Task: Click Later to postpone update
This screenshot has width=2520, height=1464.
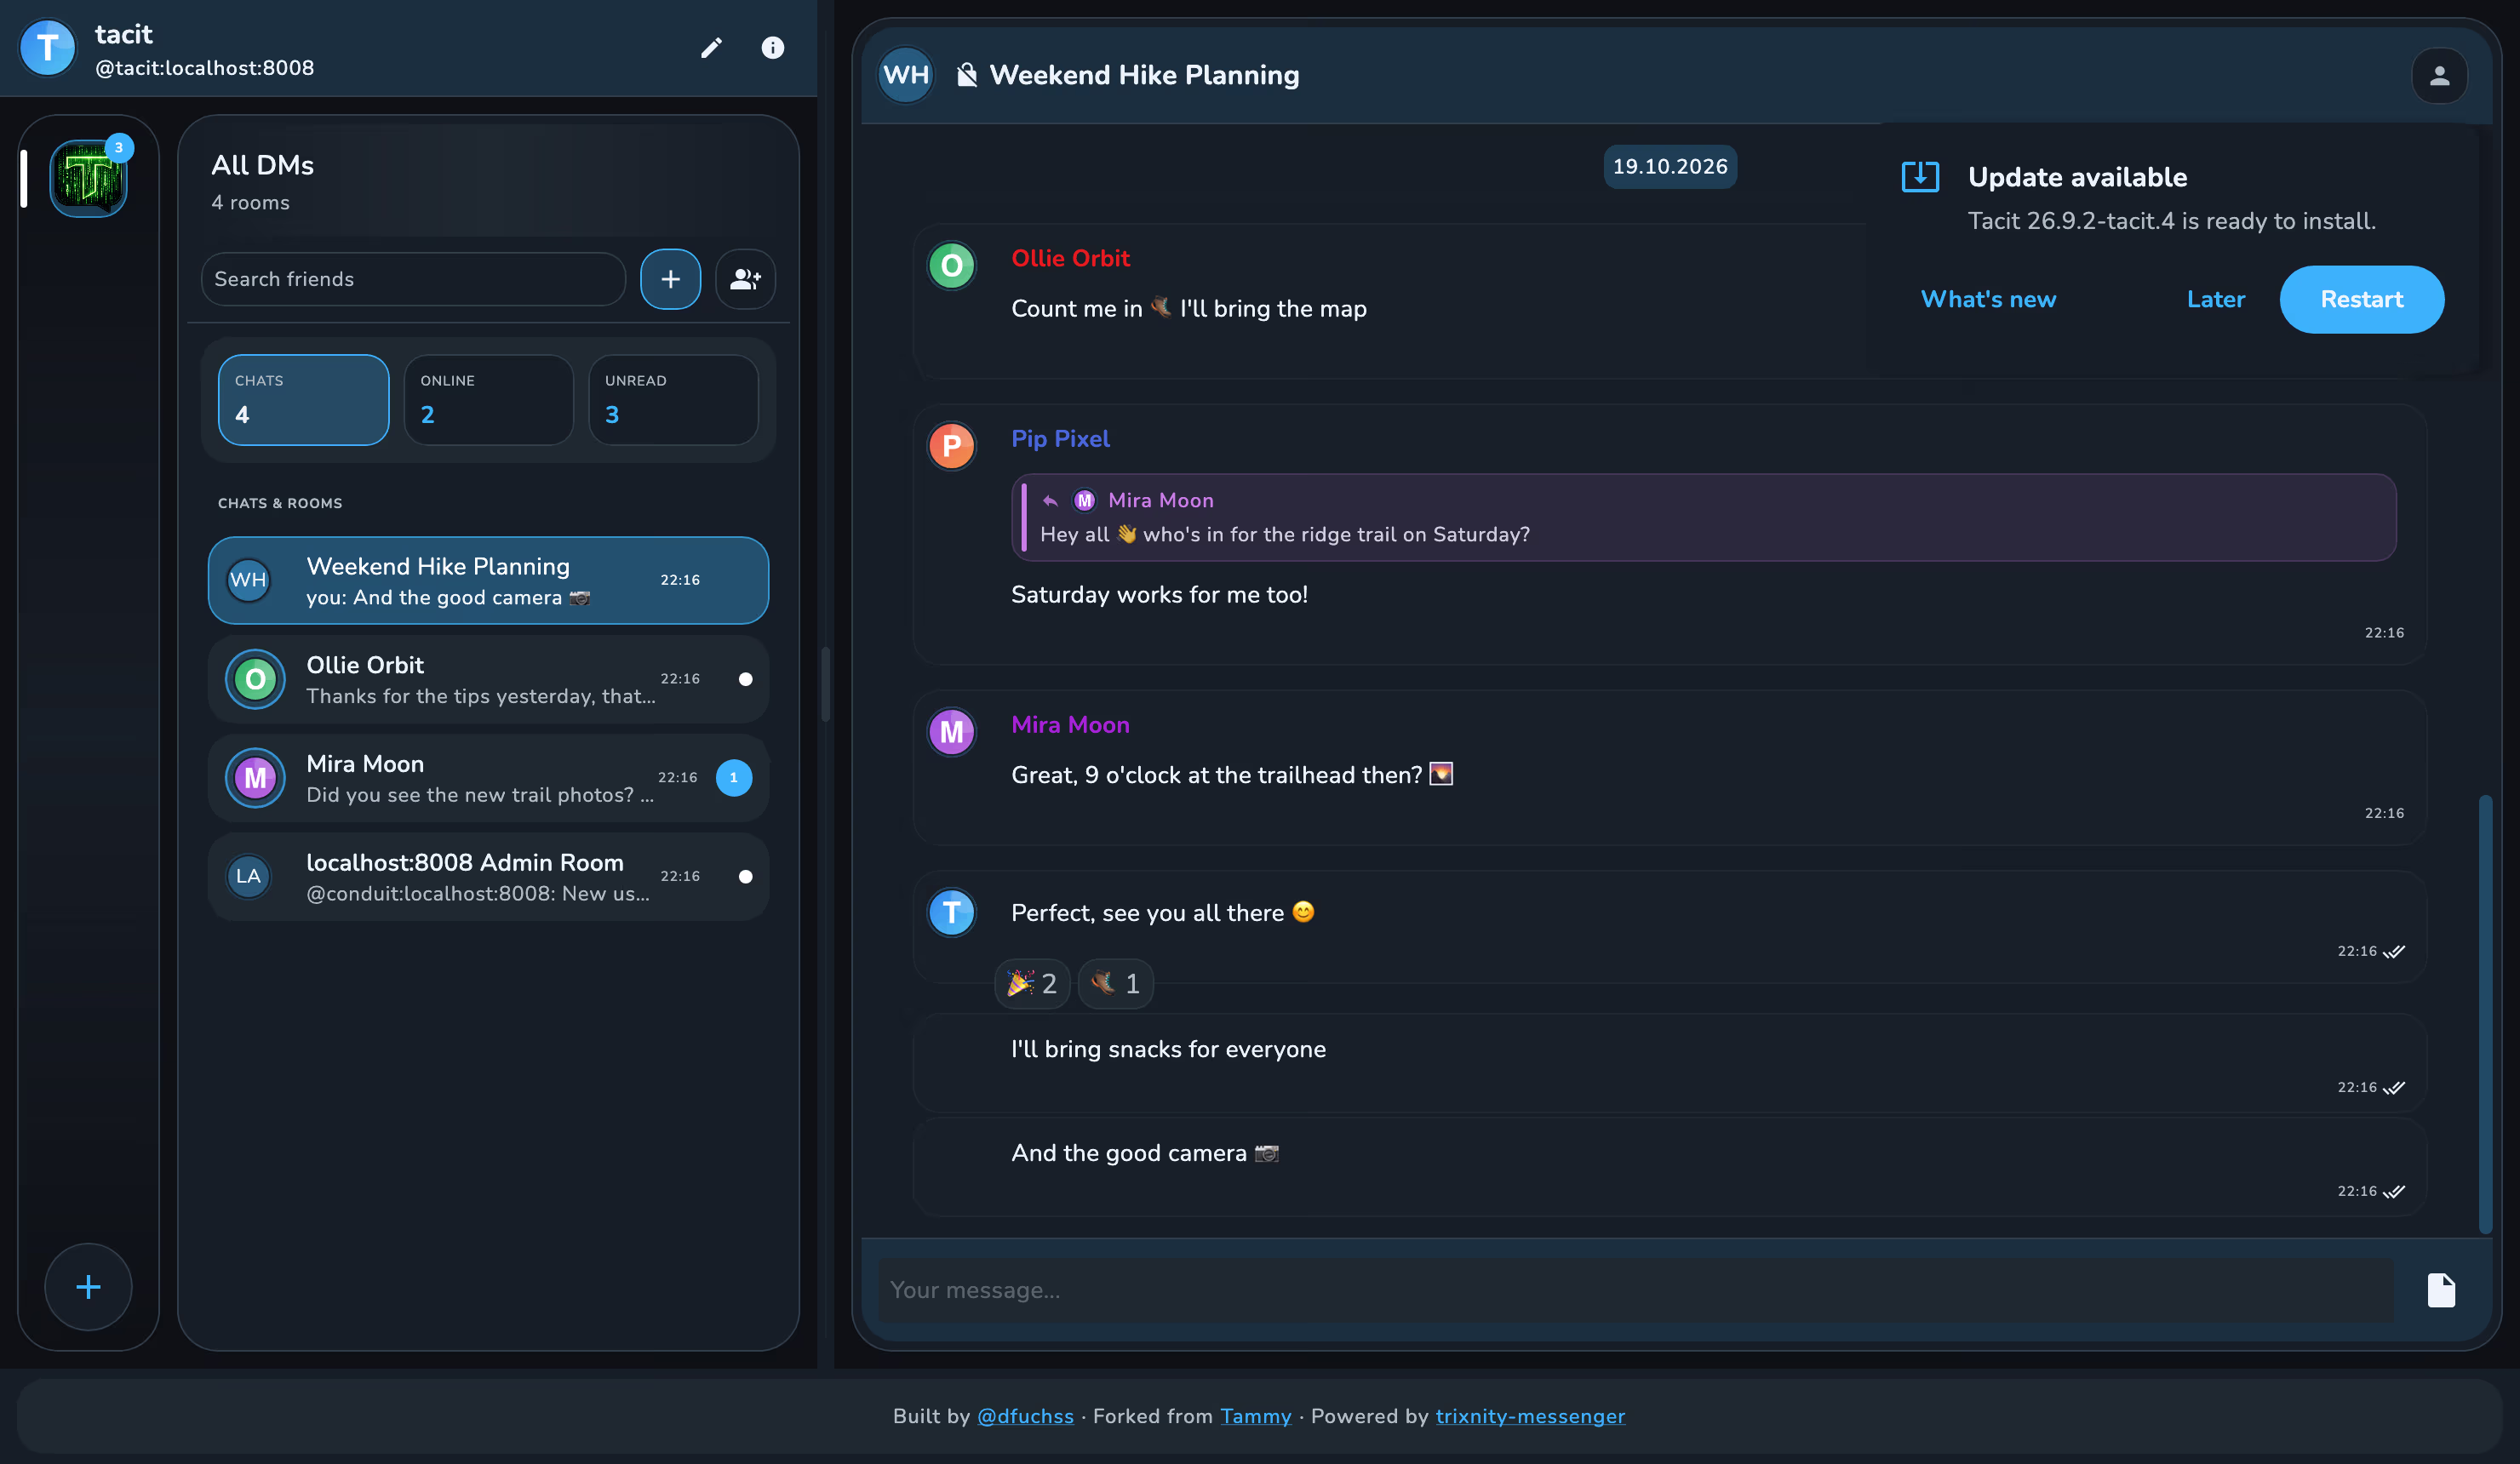Action: 2215,299
